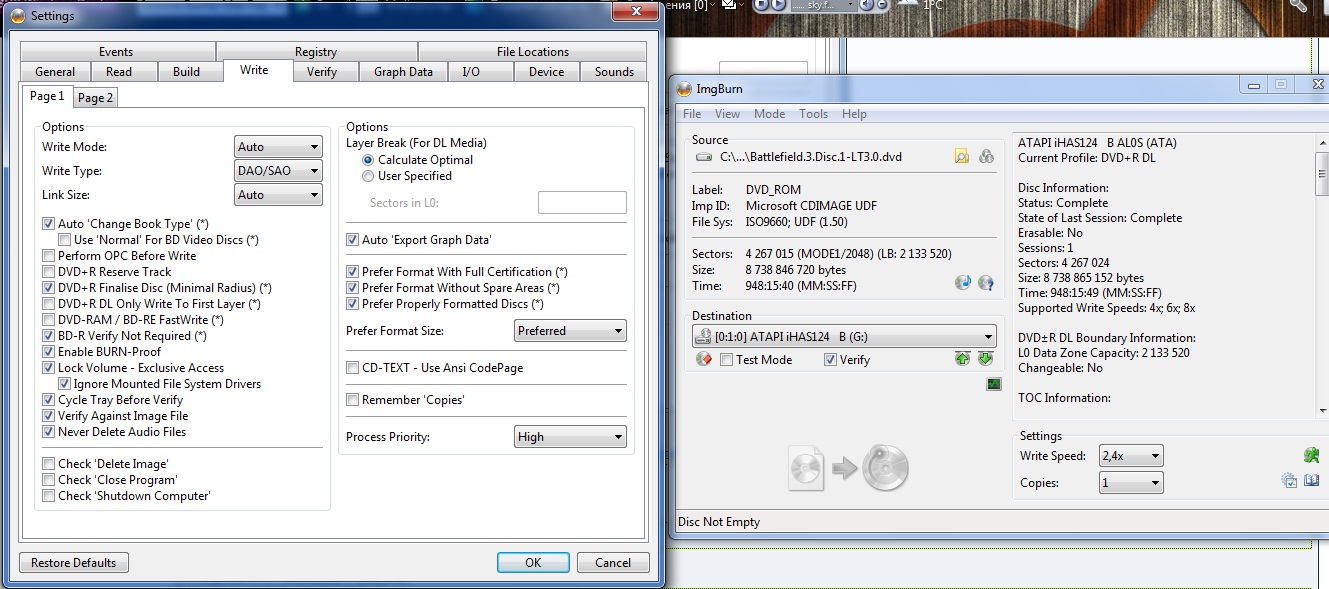Browse for a source image file in ImgBurn
Viewport: 1329px width, 589px height.
tap(962, 156)
